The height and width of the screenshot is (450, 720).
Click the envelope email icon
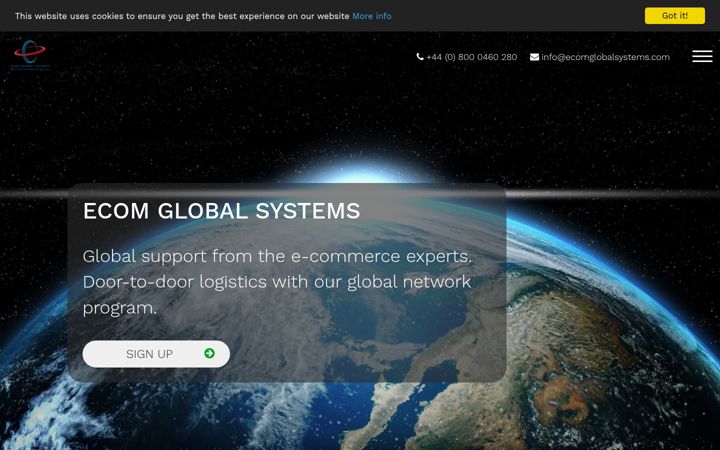tap(534, 57)
